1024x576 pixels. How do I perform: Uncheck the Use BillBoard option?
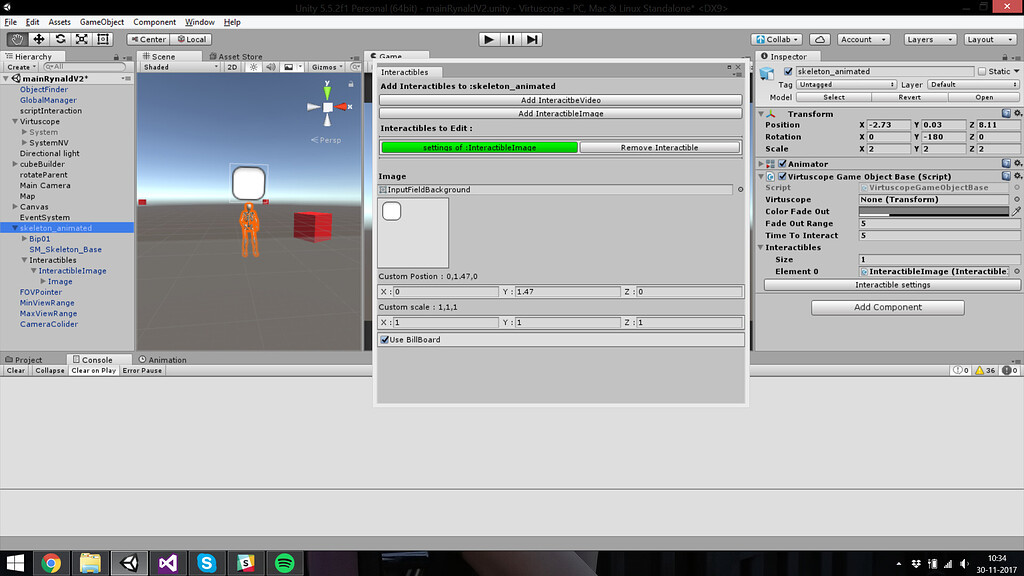click(385, 339)
